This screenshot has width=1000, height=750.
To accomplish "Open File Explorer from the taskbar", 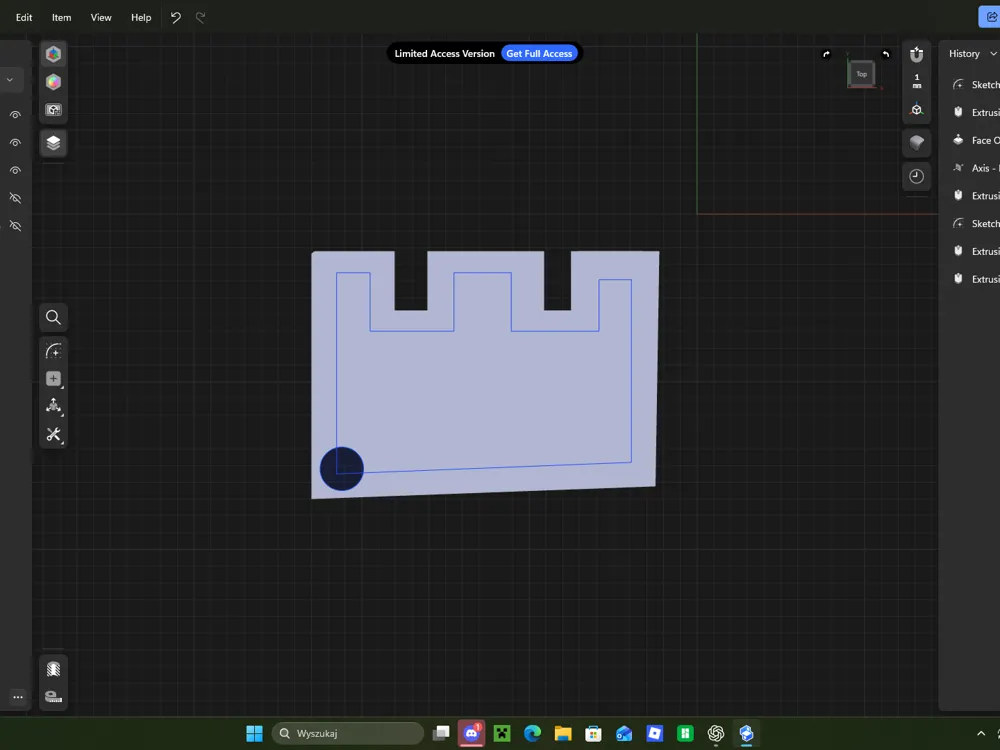I will pyautogui.click(x=562, y=733).
